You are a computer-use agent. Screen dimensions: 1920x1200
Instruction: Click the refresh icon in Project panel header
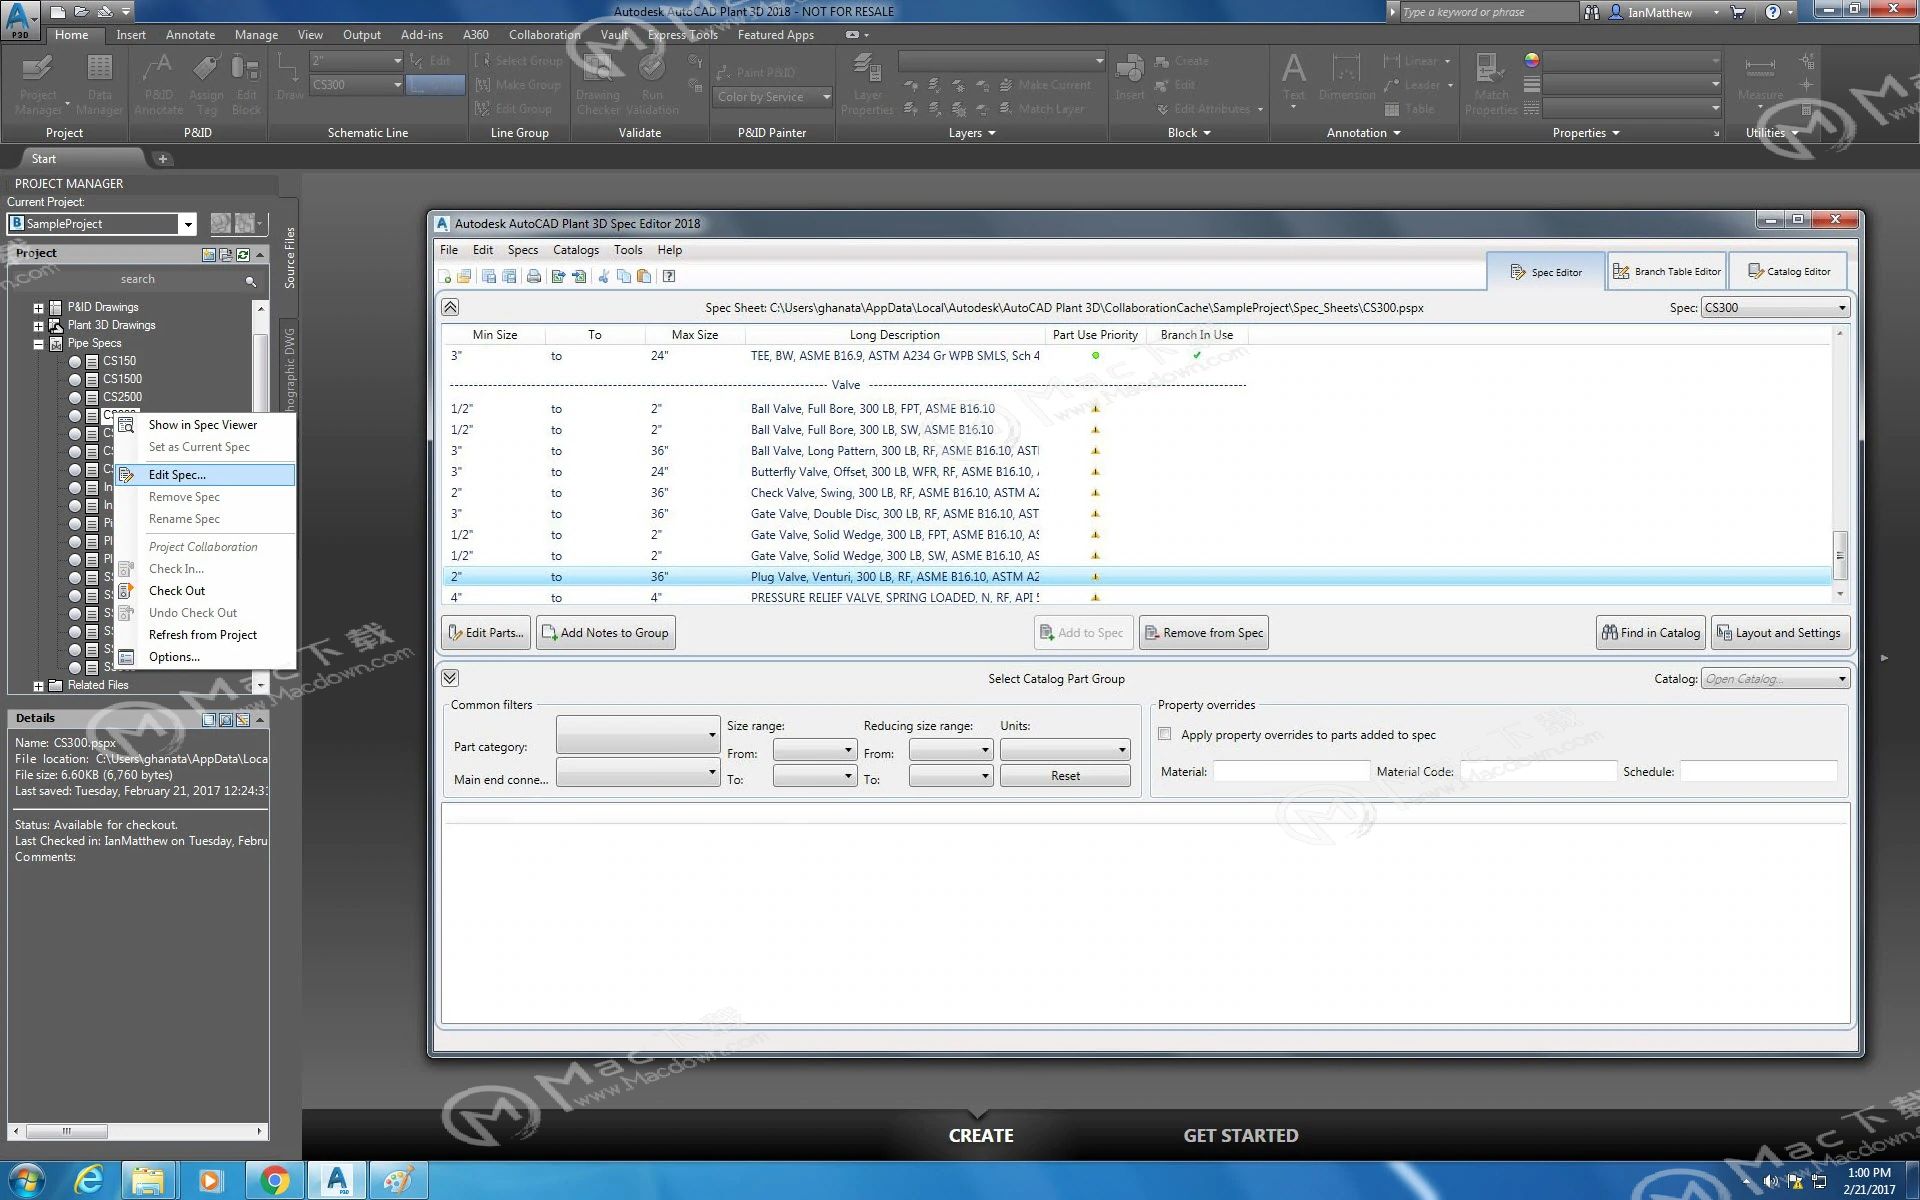[243, 255]
